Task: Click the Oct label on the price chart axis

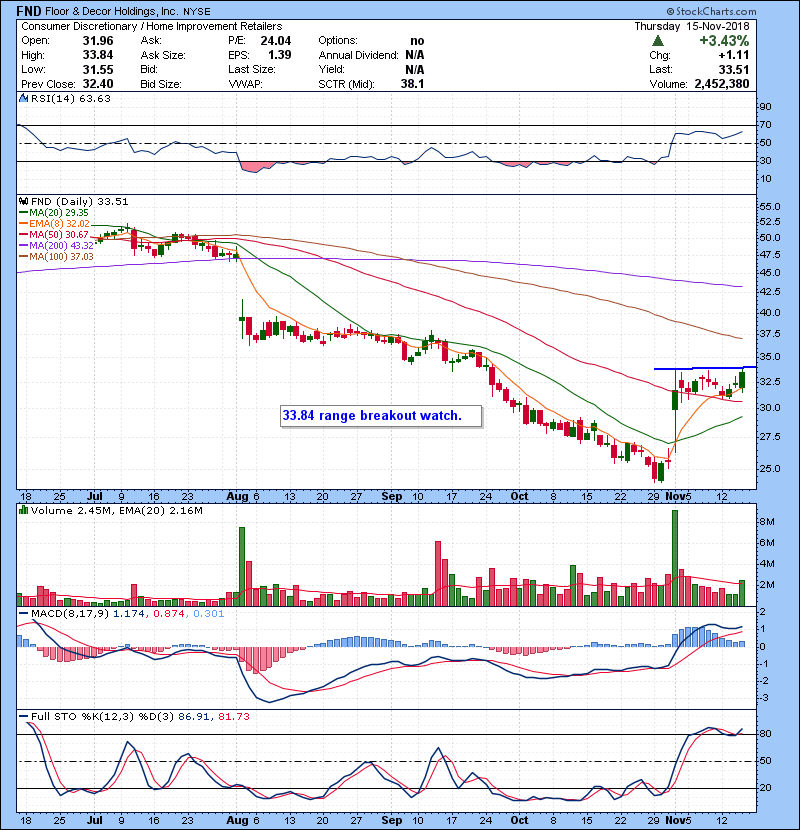Action: 519,497
